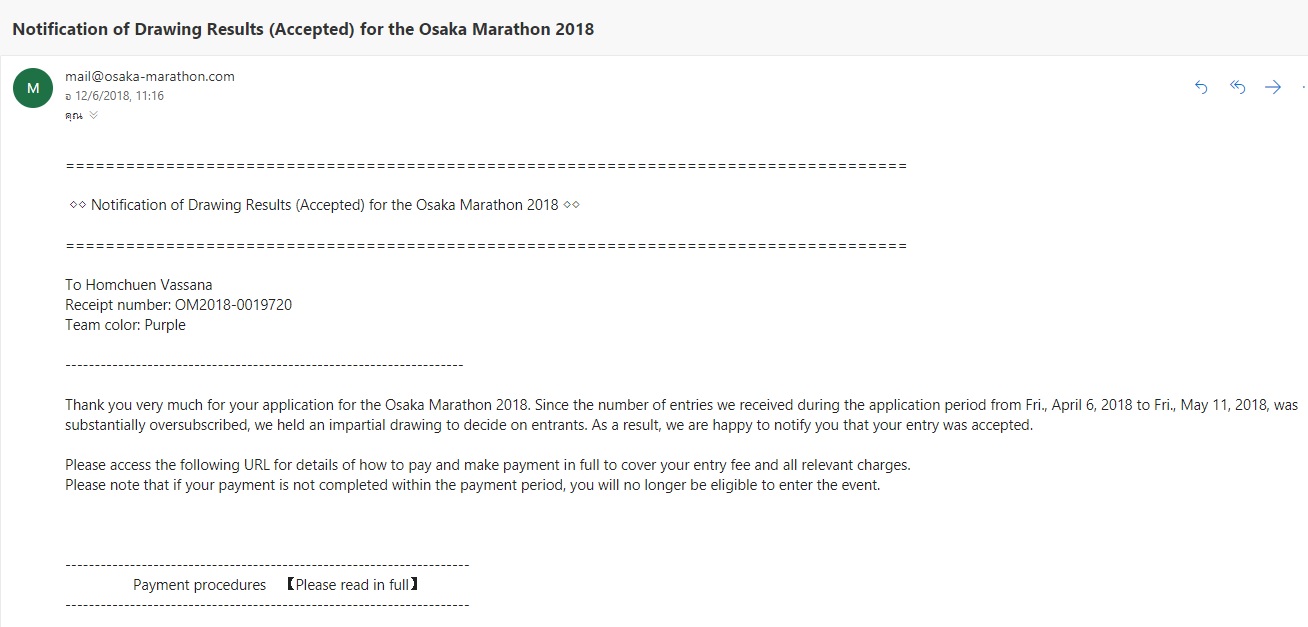Click the receipt number OM2018-0019720
The image size is (1308, 627).
pos(233,305)
